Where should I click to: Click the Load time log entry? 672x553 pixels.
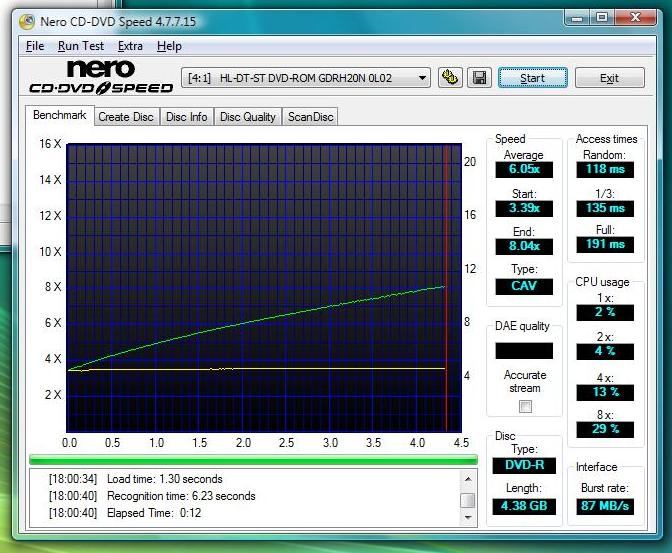coord(135,479)
